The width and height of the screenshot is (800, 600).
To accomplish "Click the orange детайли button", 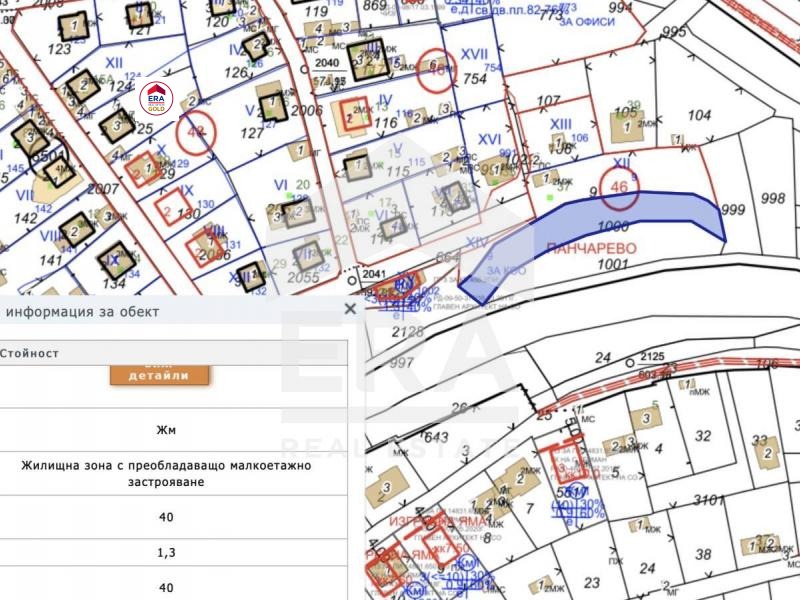I will click(160, 375).
